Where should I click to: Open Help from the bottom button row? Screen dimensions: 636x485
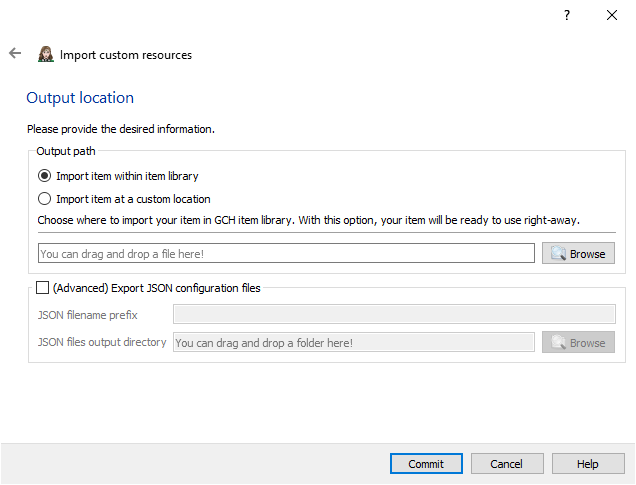pos(588,464)
